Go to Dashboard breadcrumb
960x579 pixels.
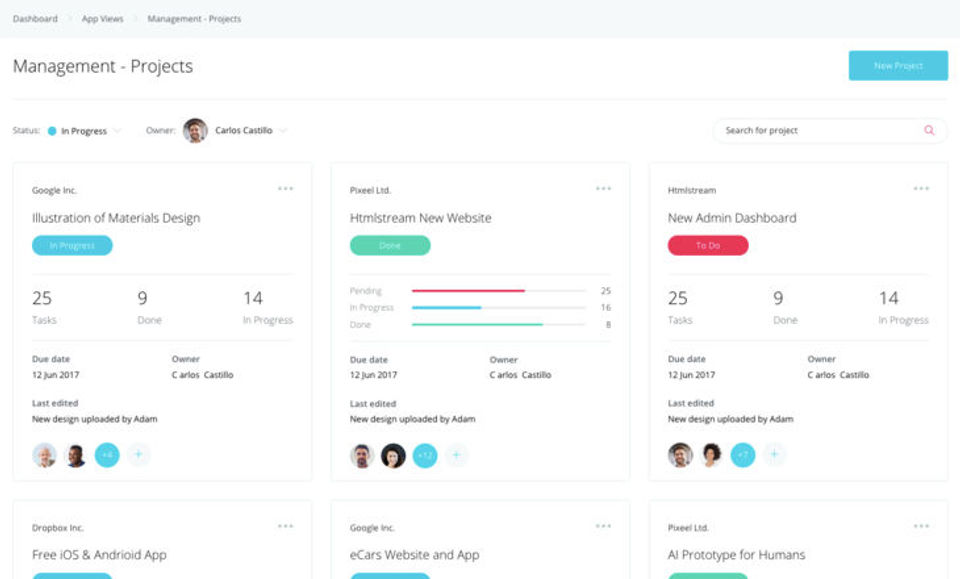click(36, 19)
